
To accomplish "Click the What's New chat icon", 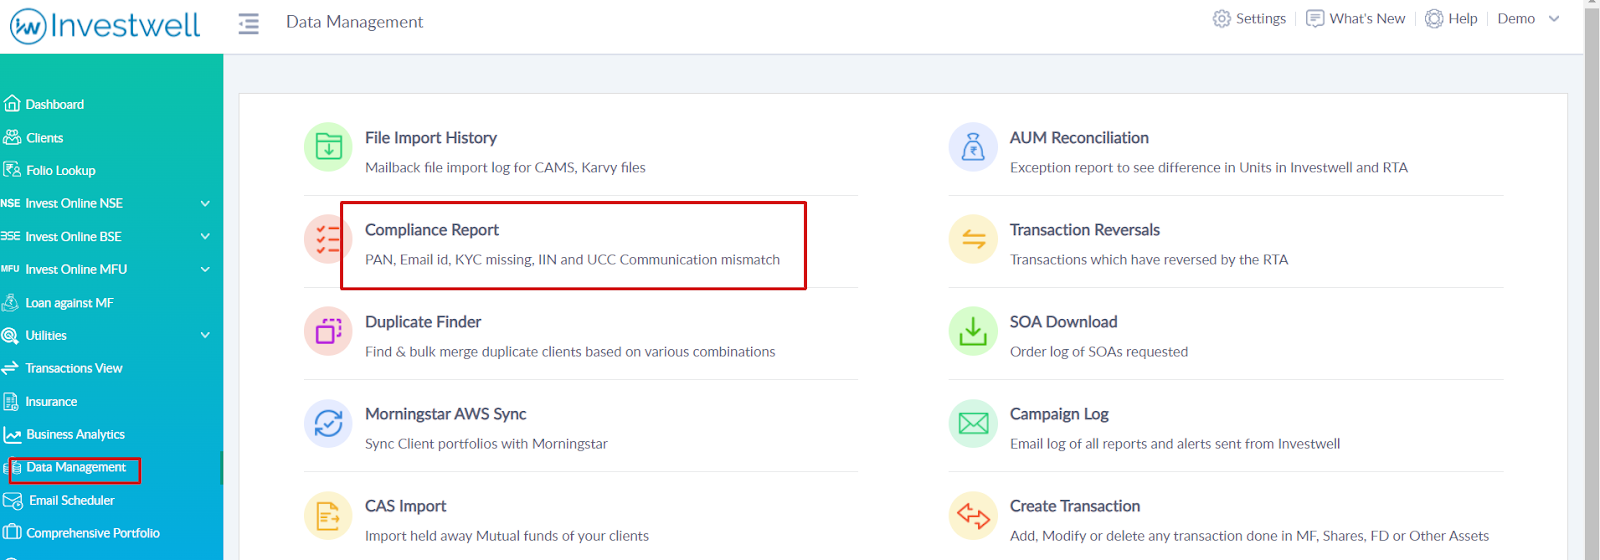I will point(1315,19).
